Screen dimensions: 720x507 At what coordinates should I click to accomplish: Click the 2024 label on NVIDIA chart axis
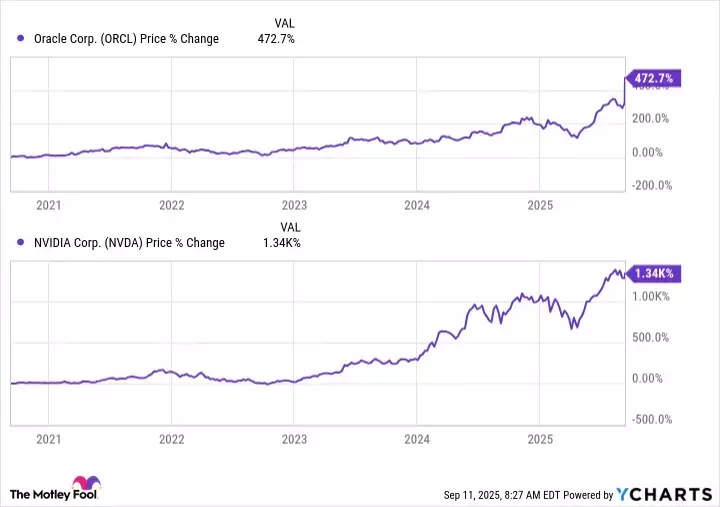tap(417, 439)
